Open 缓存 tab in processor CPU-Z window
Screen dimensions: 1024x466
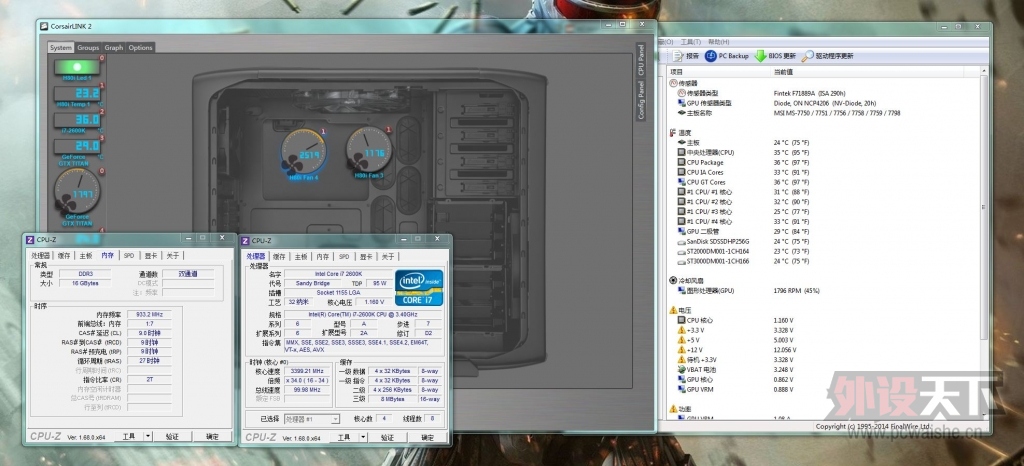pyautogui.click(x=279, y=256)
